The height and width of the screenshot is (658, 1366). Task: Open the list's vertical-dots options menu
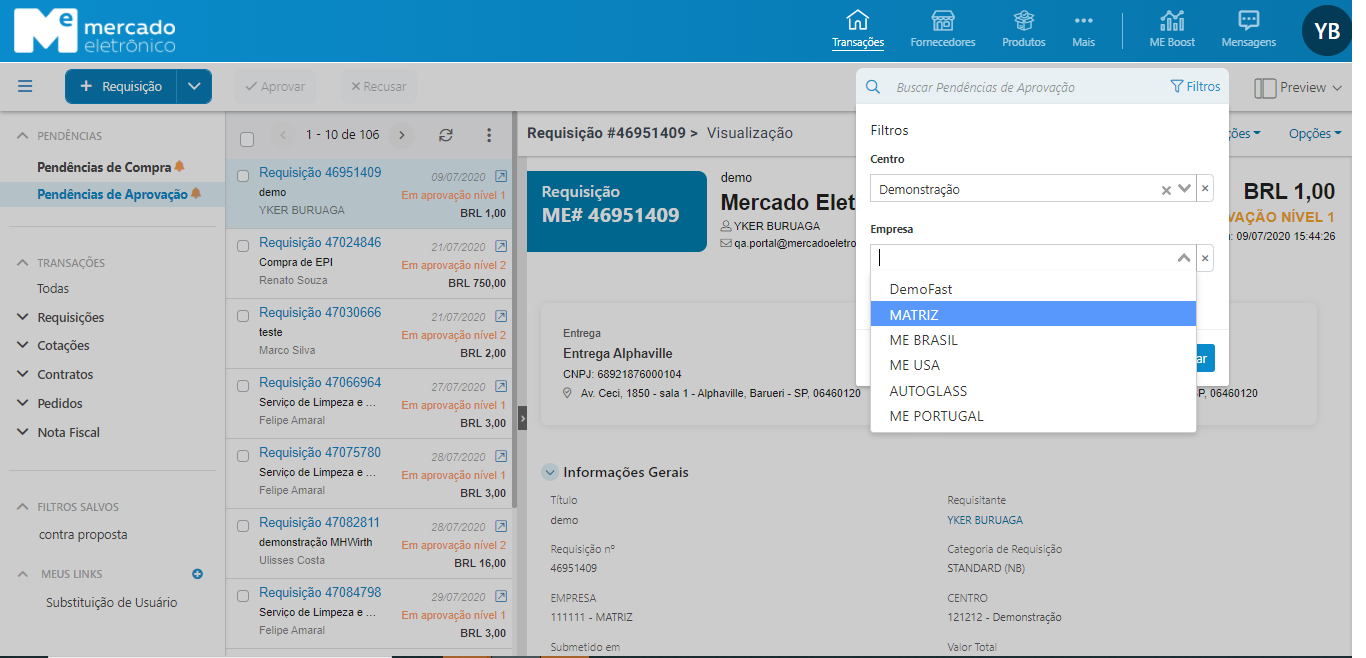pos(489,135)
